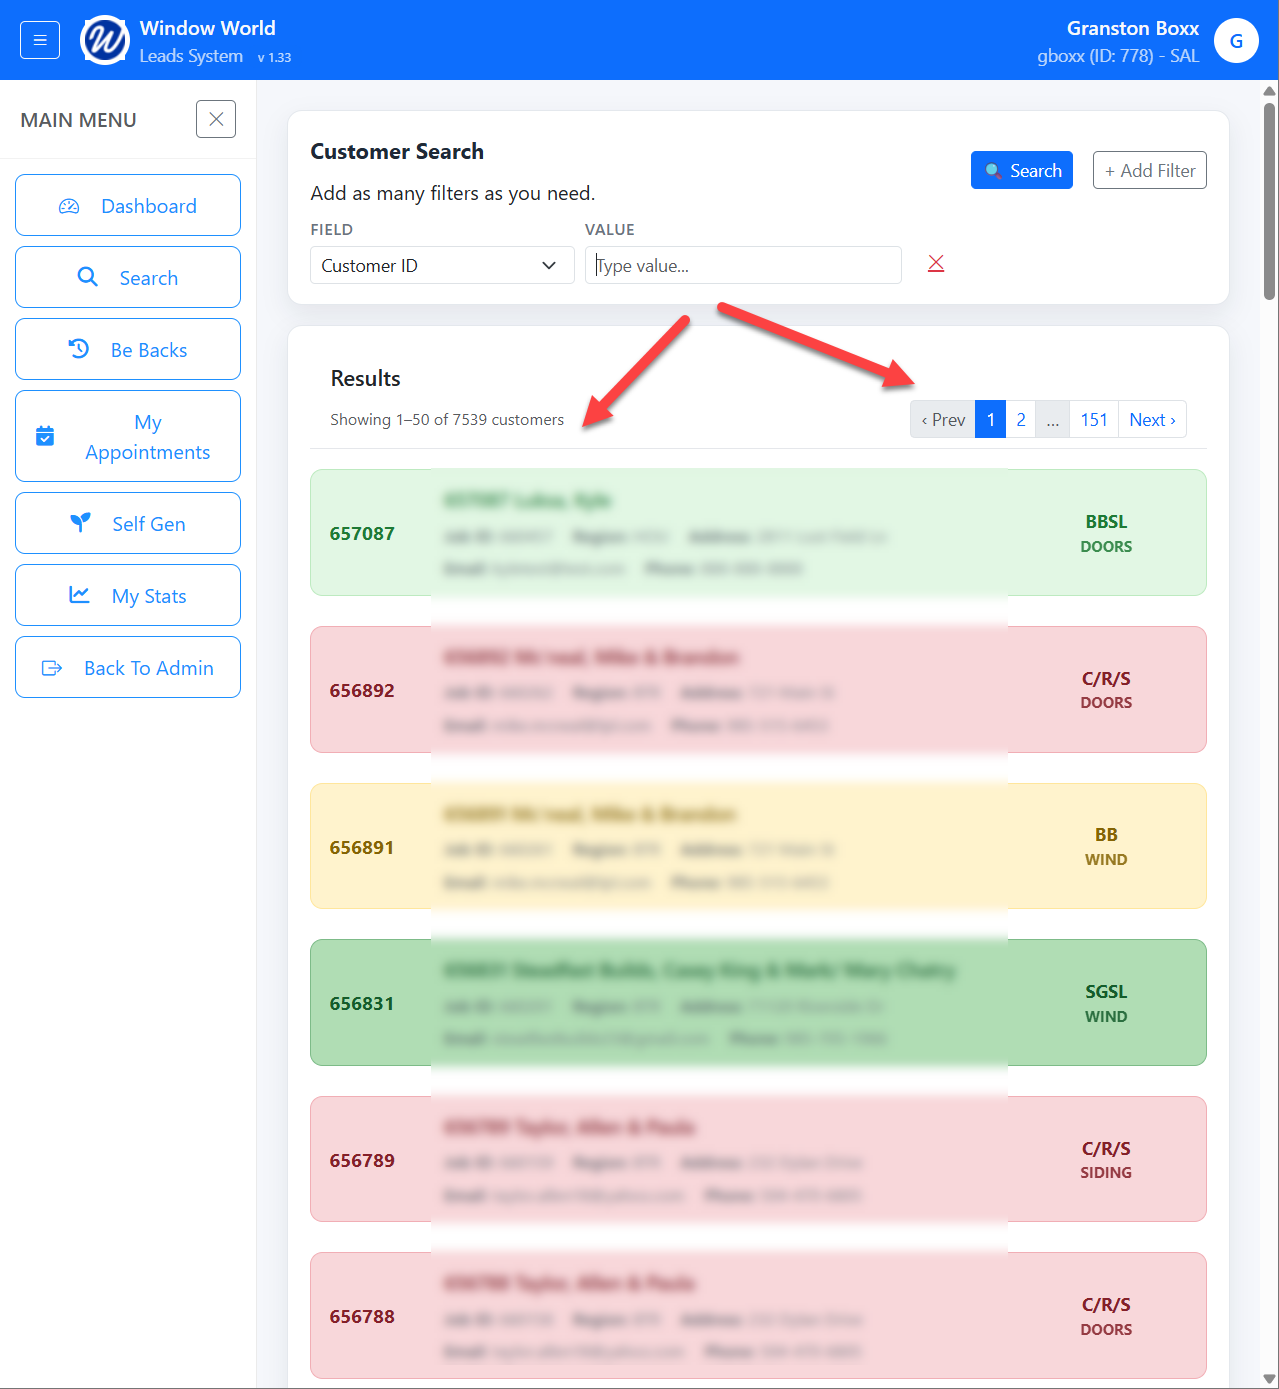Open My Appointments from sidebar
The image size is (1279, 1389).
pos(128,436)
